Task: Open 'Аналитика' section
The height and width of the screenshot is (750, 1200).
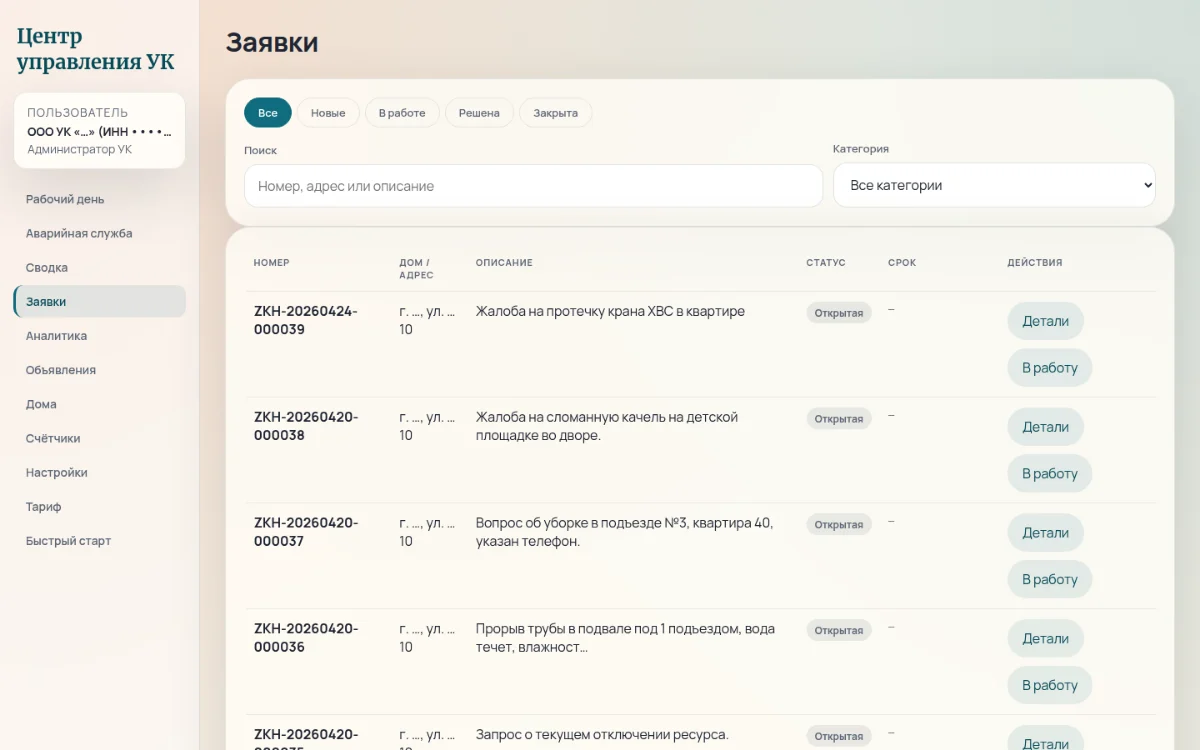Action: (100, 336)
